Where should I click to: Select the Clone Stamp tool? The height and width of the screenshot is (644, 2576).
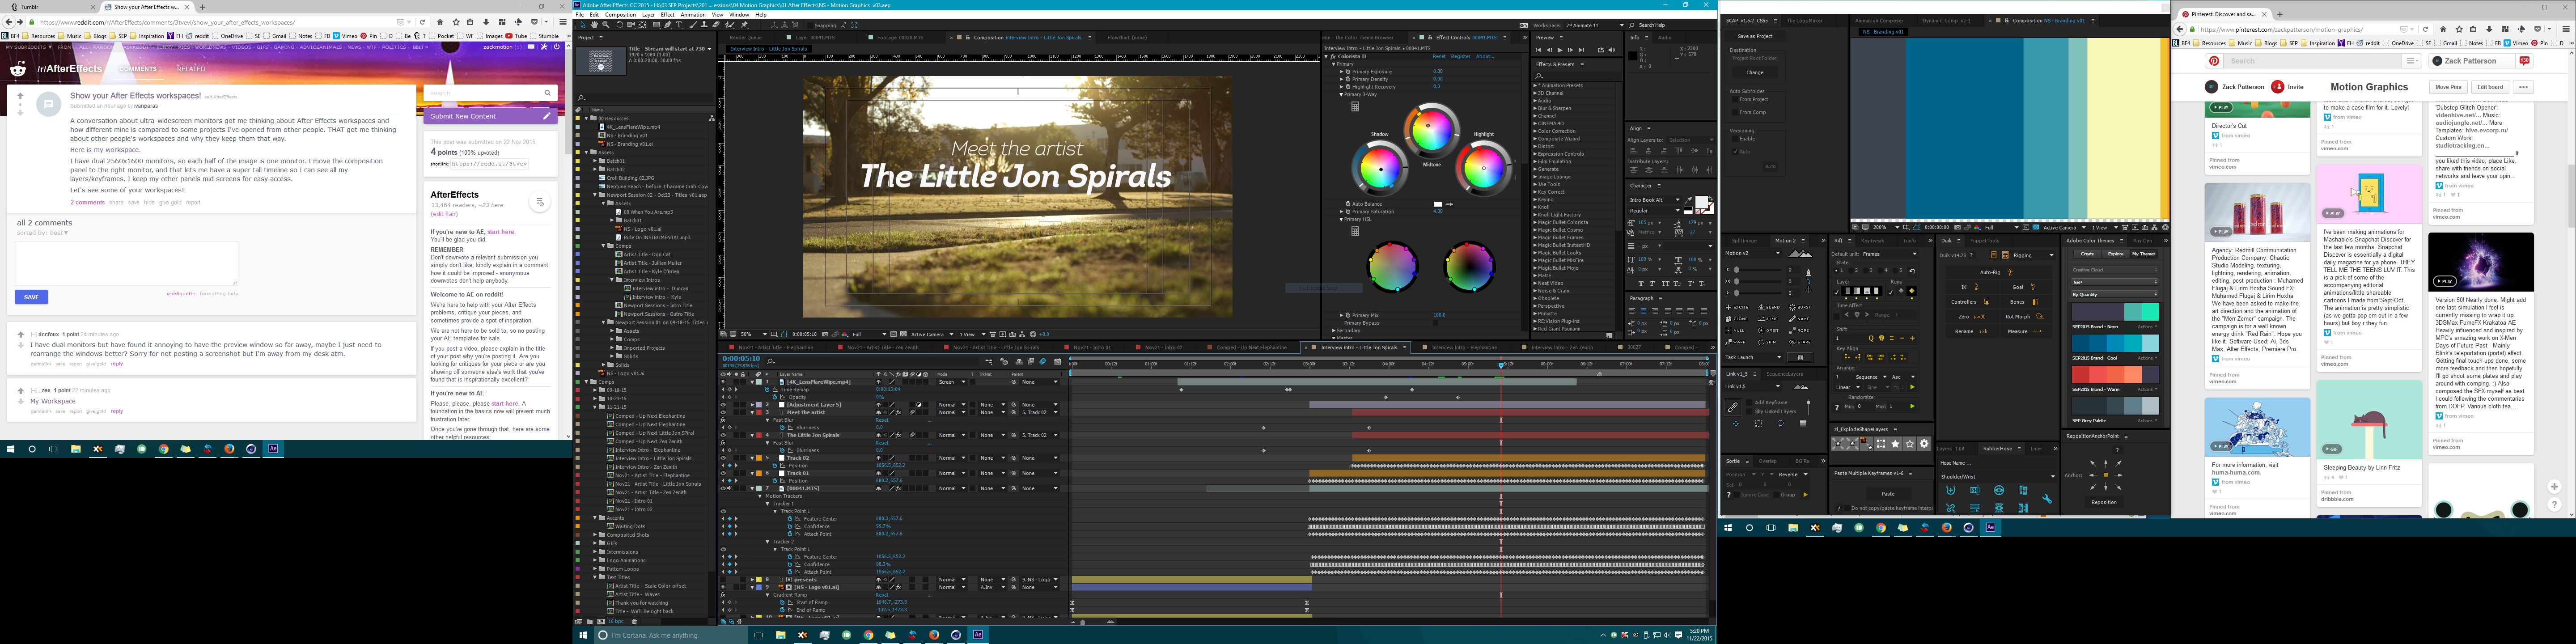pyautogui.click(x=704, y=25)
